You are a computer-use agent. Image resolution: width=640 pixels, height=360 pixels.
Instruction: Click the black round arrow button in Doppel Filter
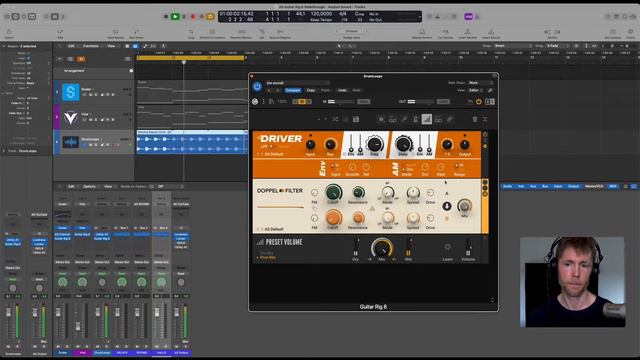[447, 206]
